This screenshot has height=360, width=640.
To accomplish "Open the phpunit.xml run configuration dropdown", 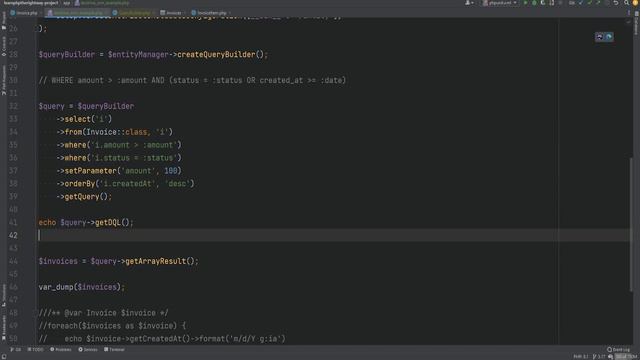I will pos(500,3).
